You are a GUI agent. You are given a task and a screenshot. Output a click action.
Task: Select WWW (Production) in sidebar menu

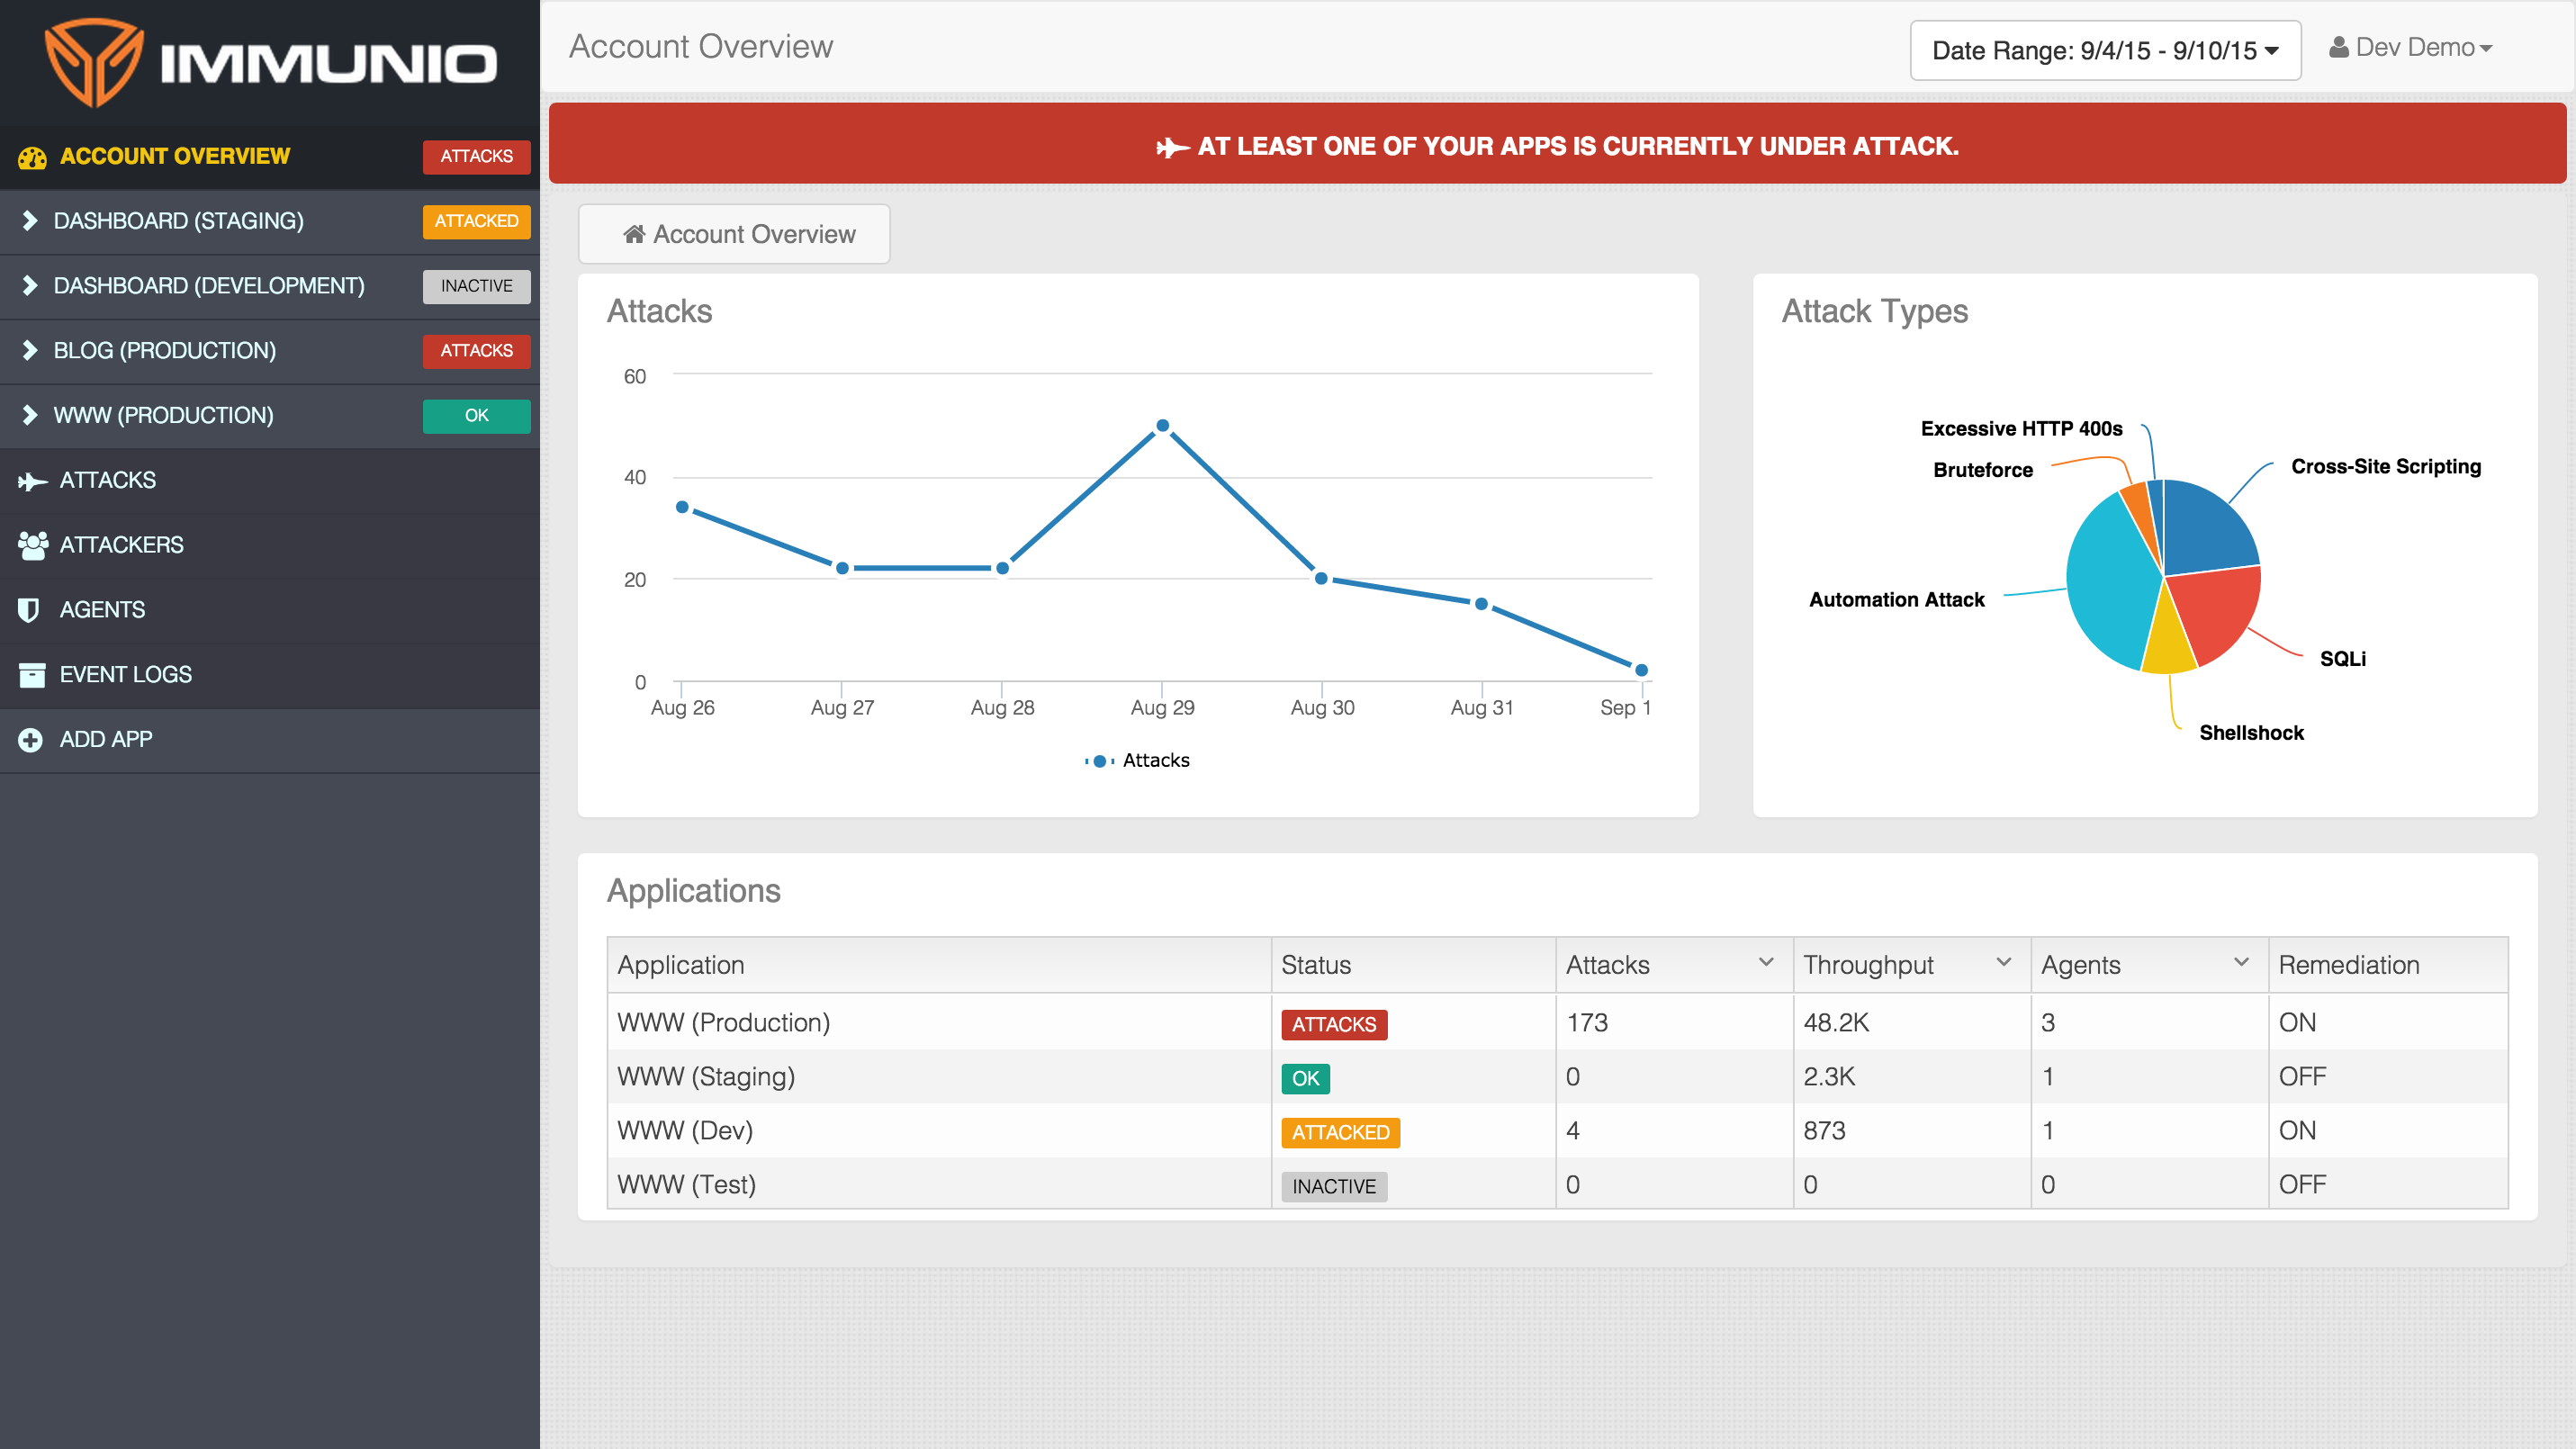[163, 416]
